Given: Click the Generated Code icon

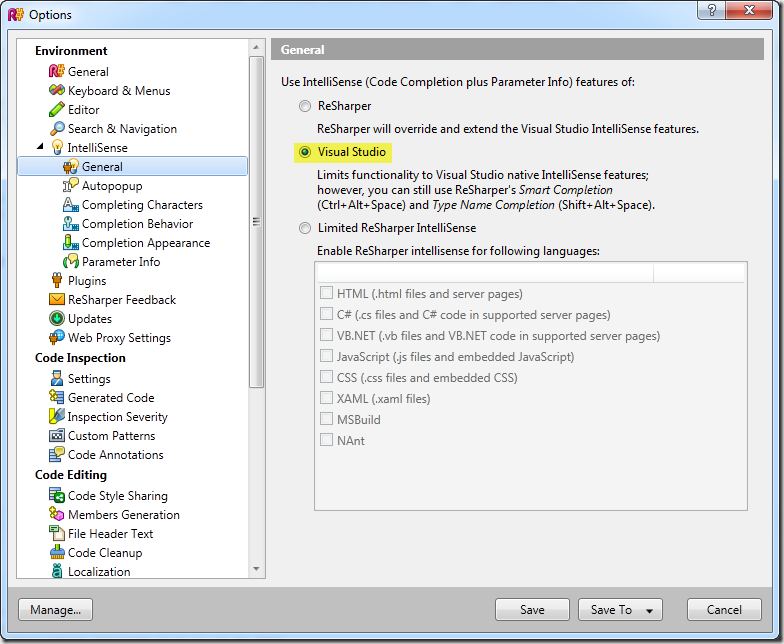Looking at the screenshot, I should [x=56, y=397].
